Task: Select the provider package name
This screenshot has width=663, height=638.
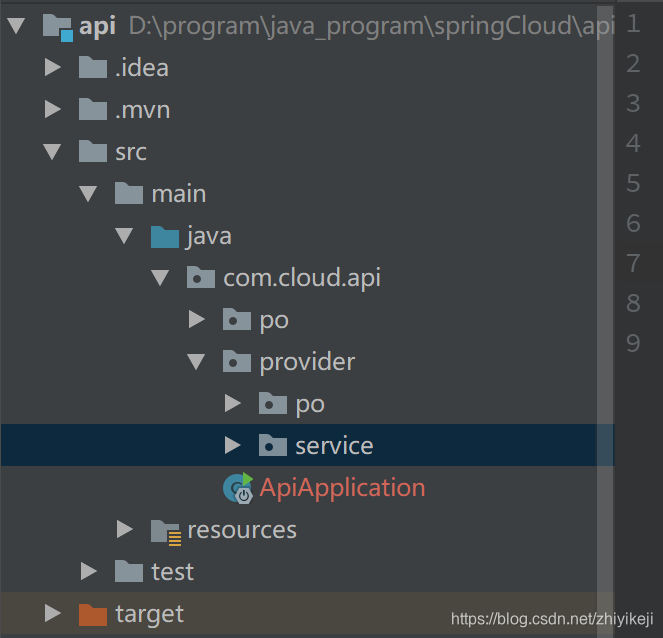Action: [x=307, y=363]
